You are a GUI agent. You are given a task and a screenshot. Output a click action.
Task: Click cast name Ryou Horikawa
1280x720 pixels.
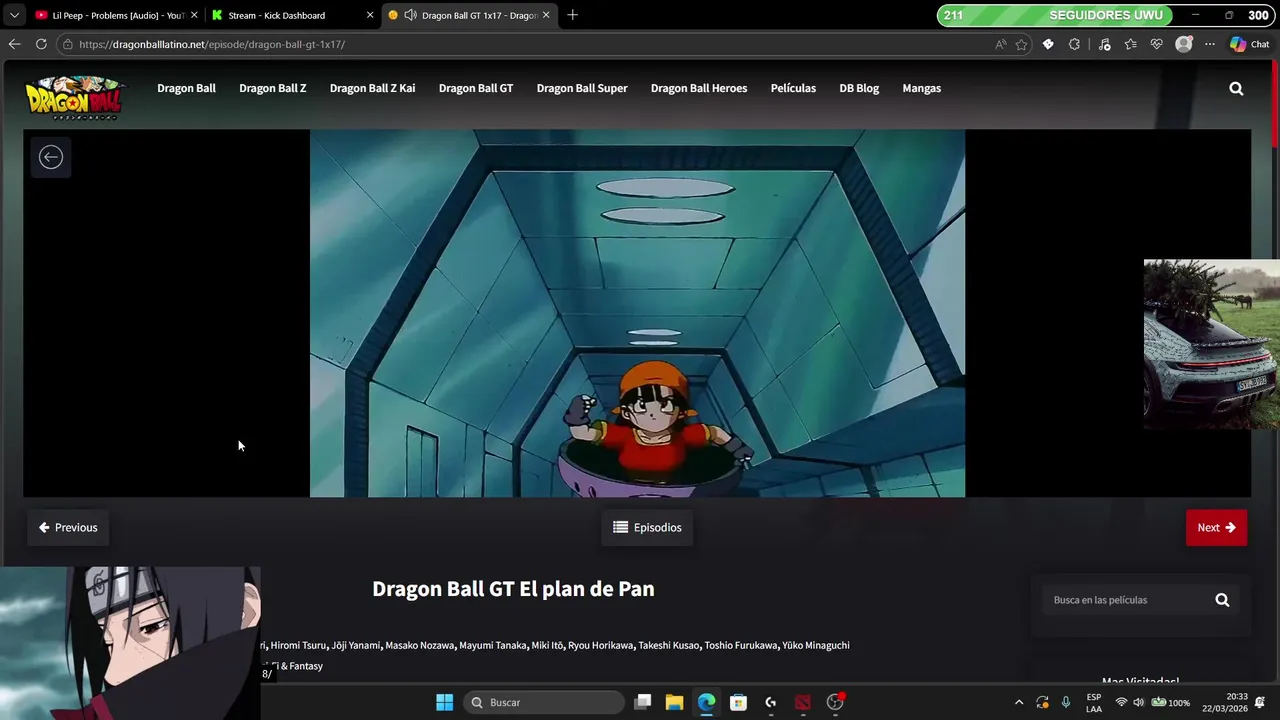pos(601,645)
